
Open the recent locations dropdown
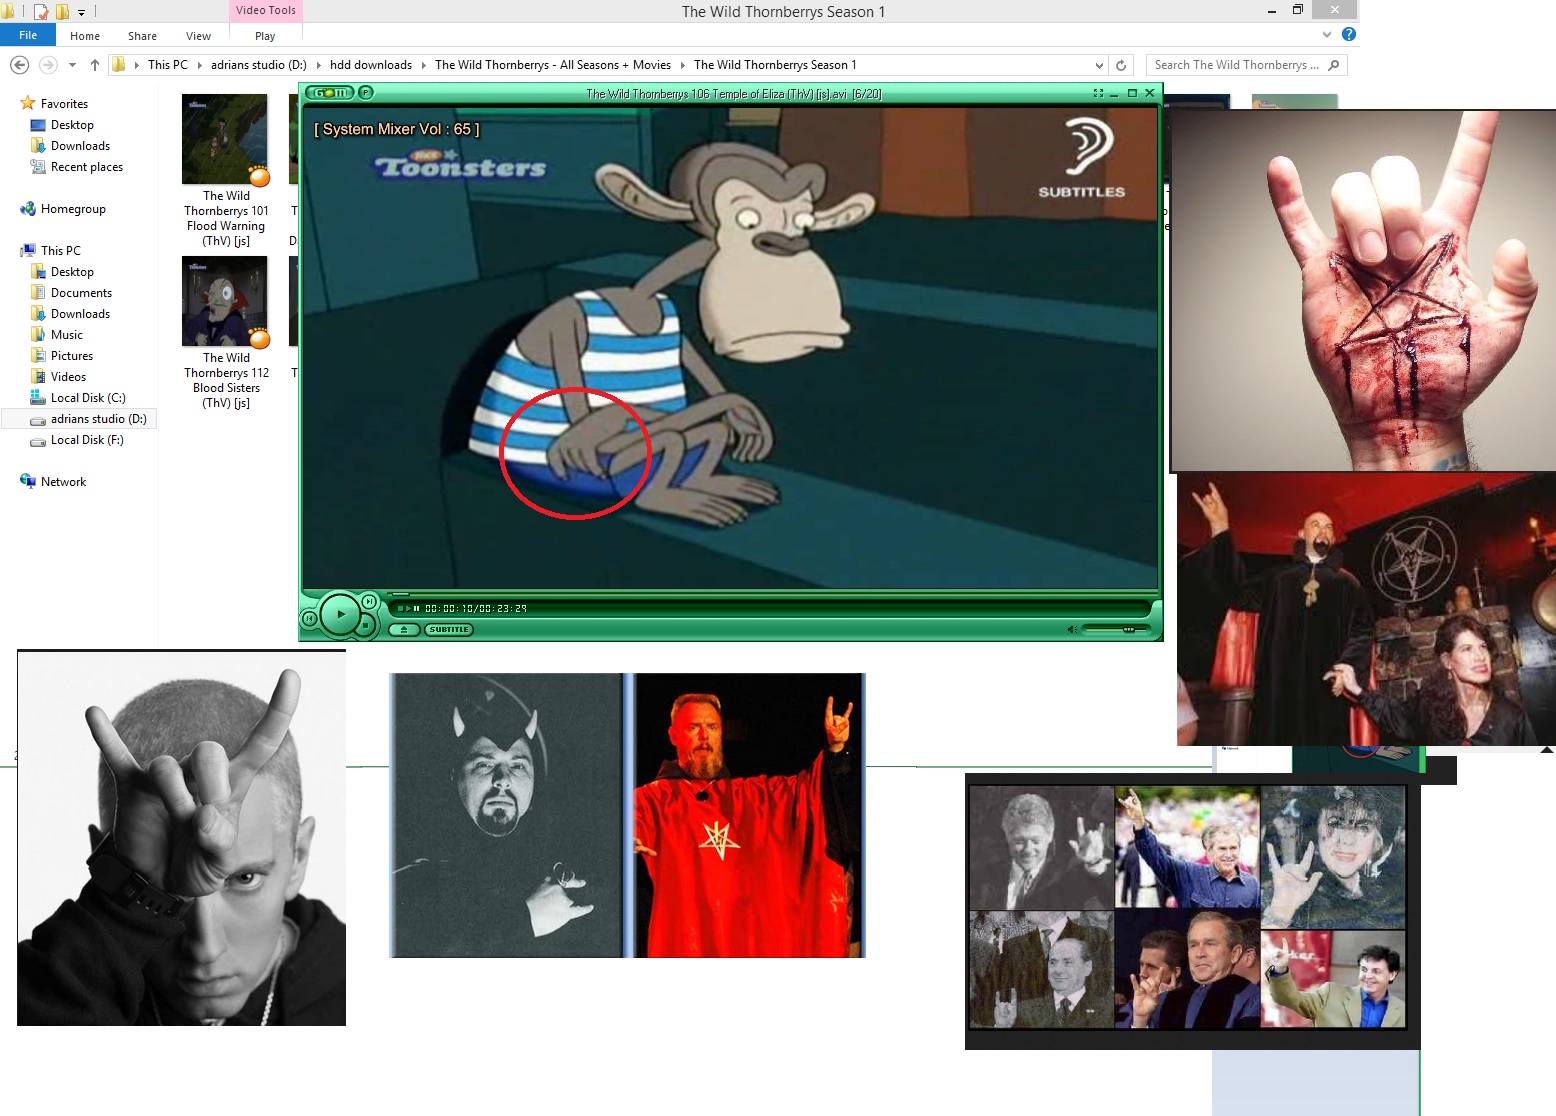[72, 65]
